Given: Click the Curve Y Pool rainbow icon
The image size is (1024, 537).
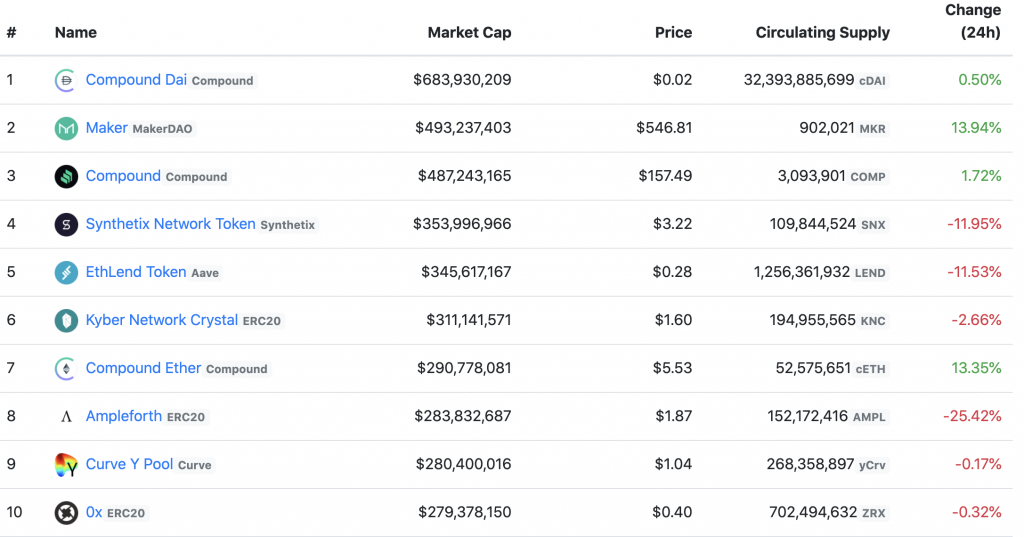Looking at the screenshot, I should coord(66,464).
